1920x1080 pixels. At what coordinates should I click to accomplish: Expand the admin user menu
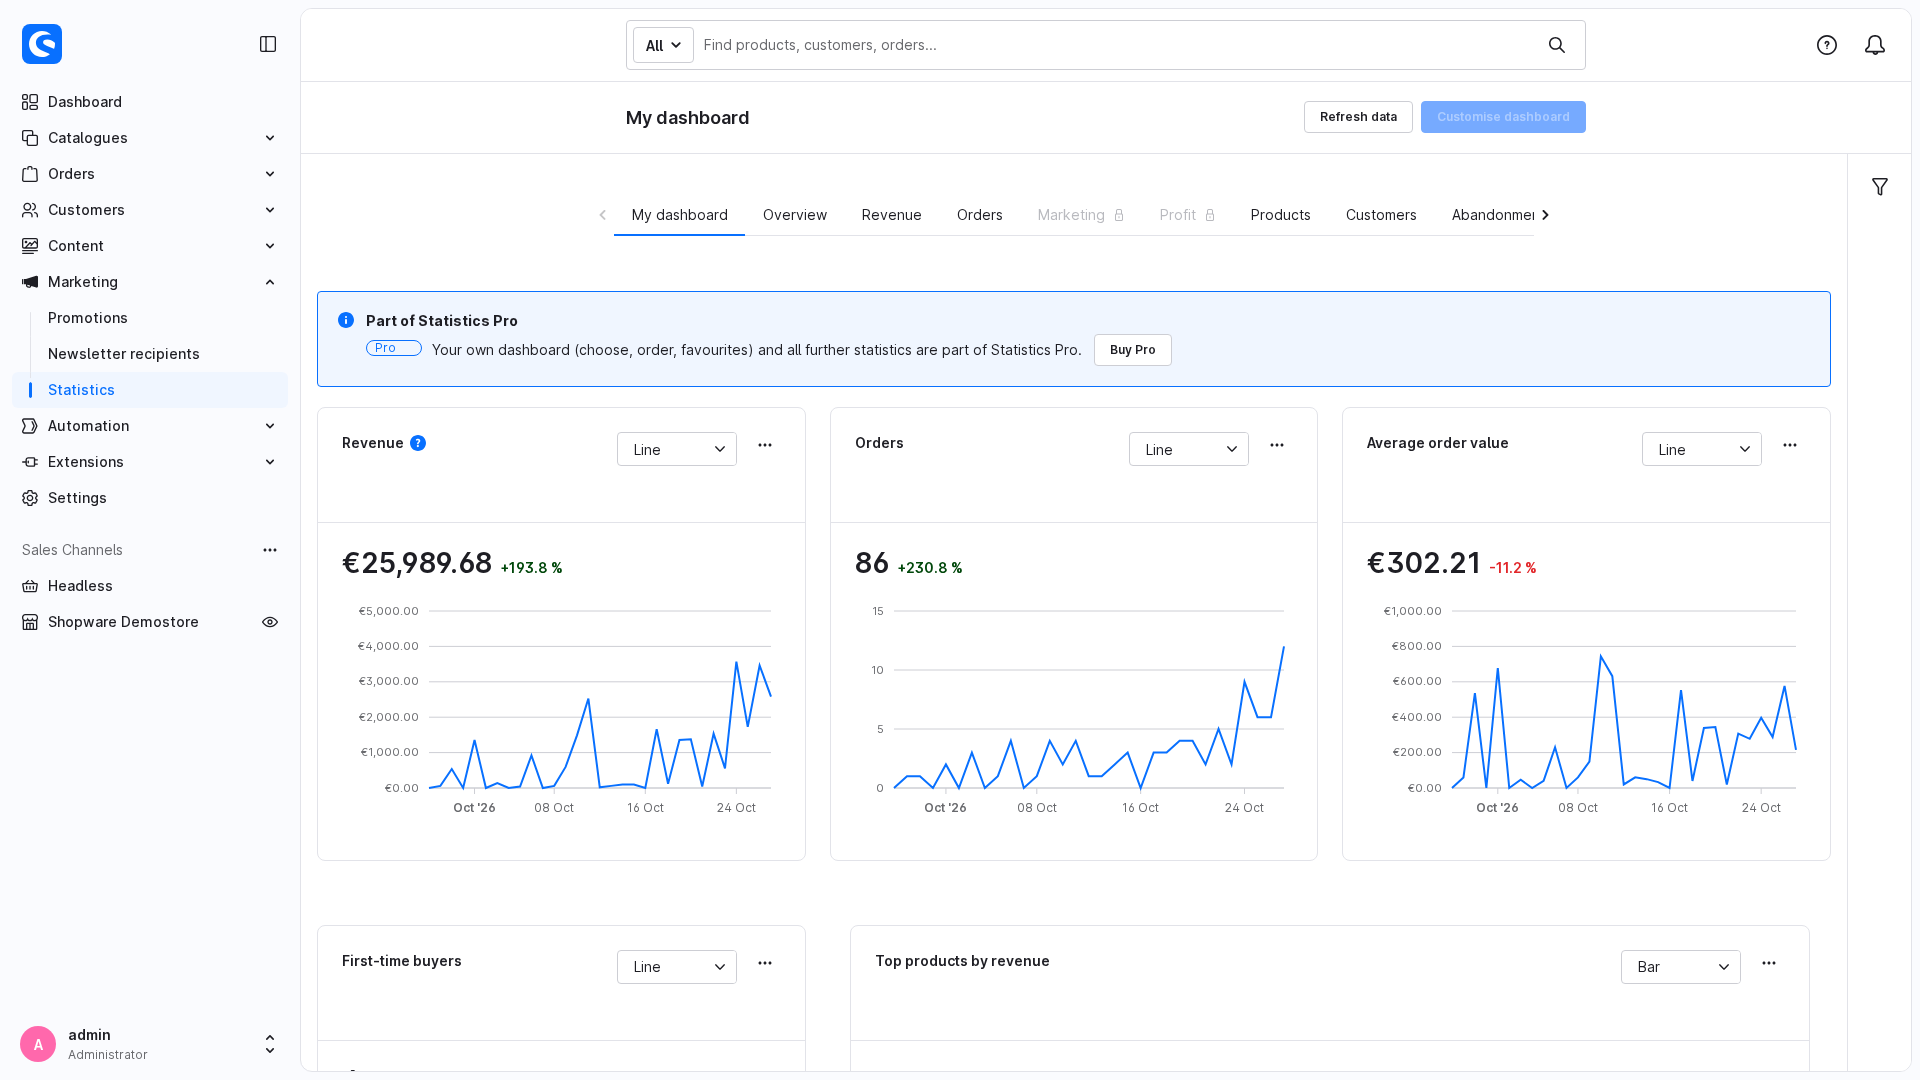270,1044
